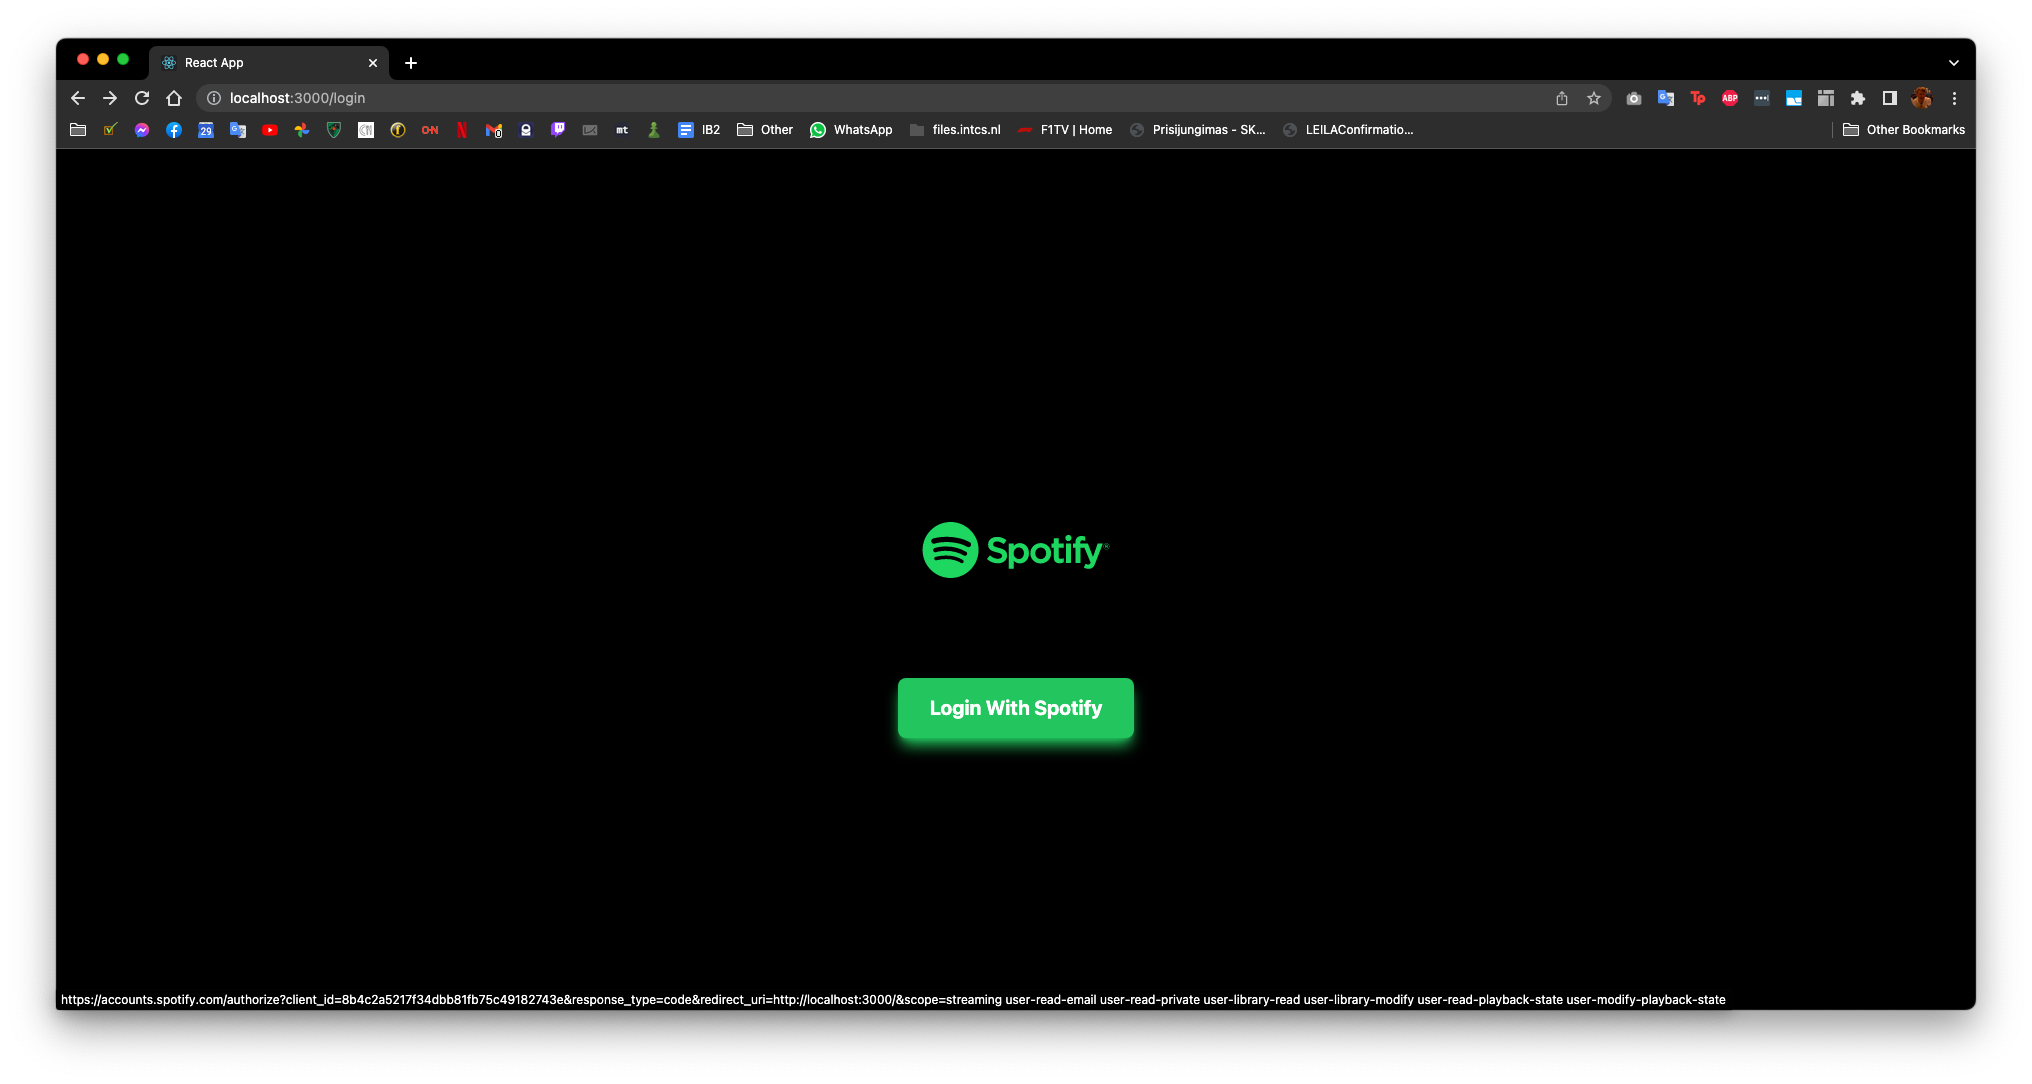
Task: Open the Twitch bookmark
Action: [x=558, y=130]
